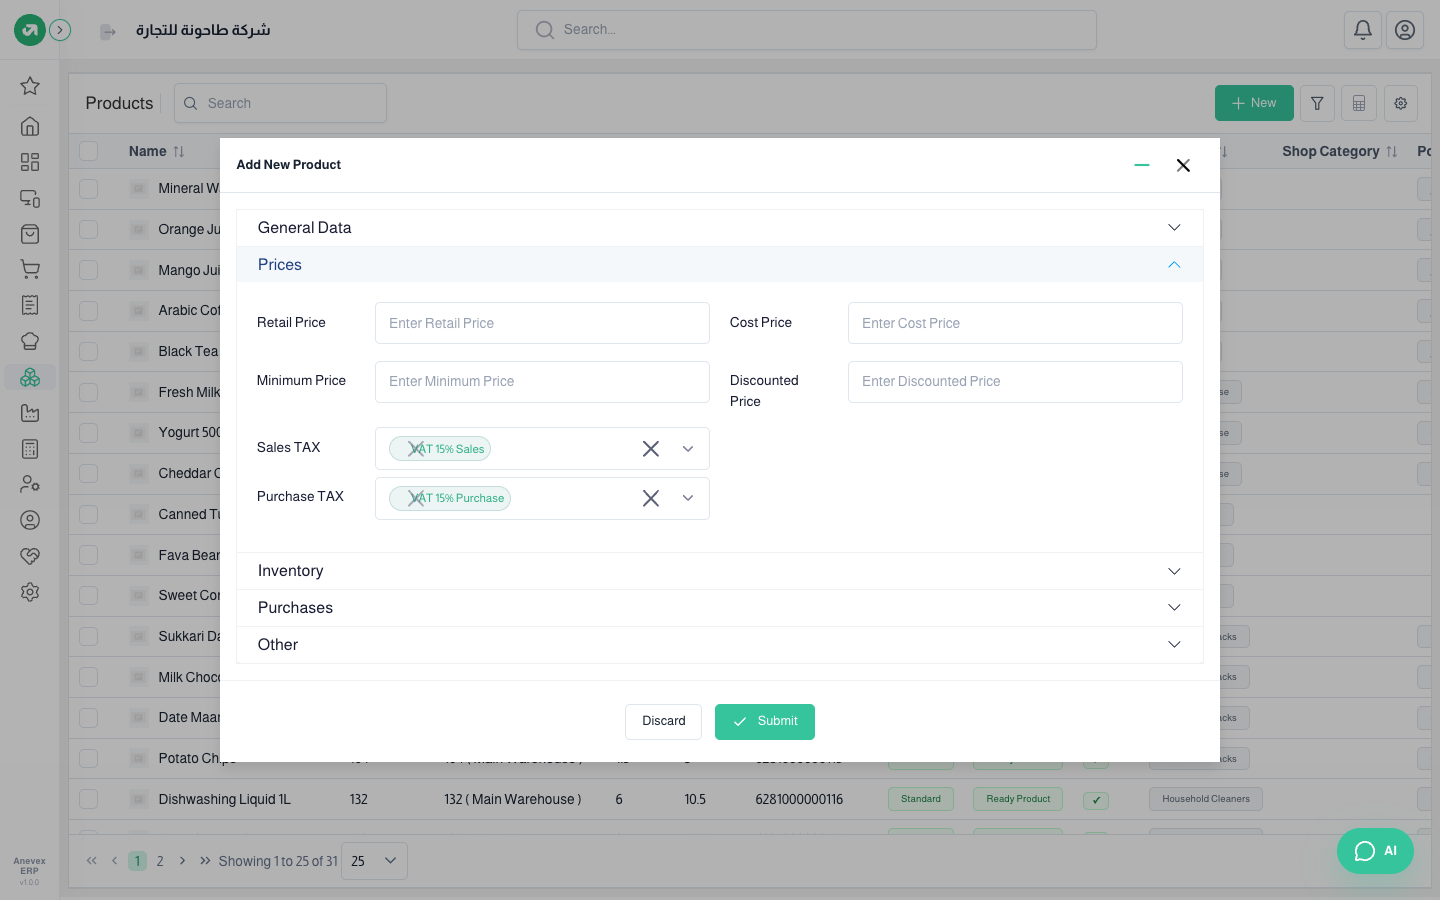This screenshot has width=1440, height=900.
Task: Expand the Inventory section
Action: pyautogui.click(x=720, y=571)
